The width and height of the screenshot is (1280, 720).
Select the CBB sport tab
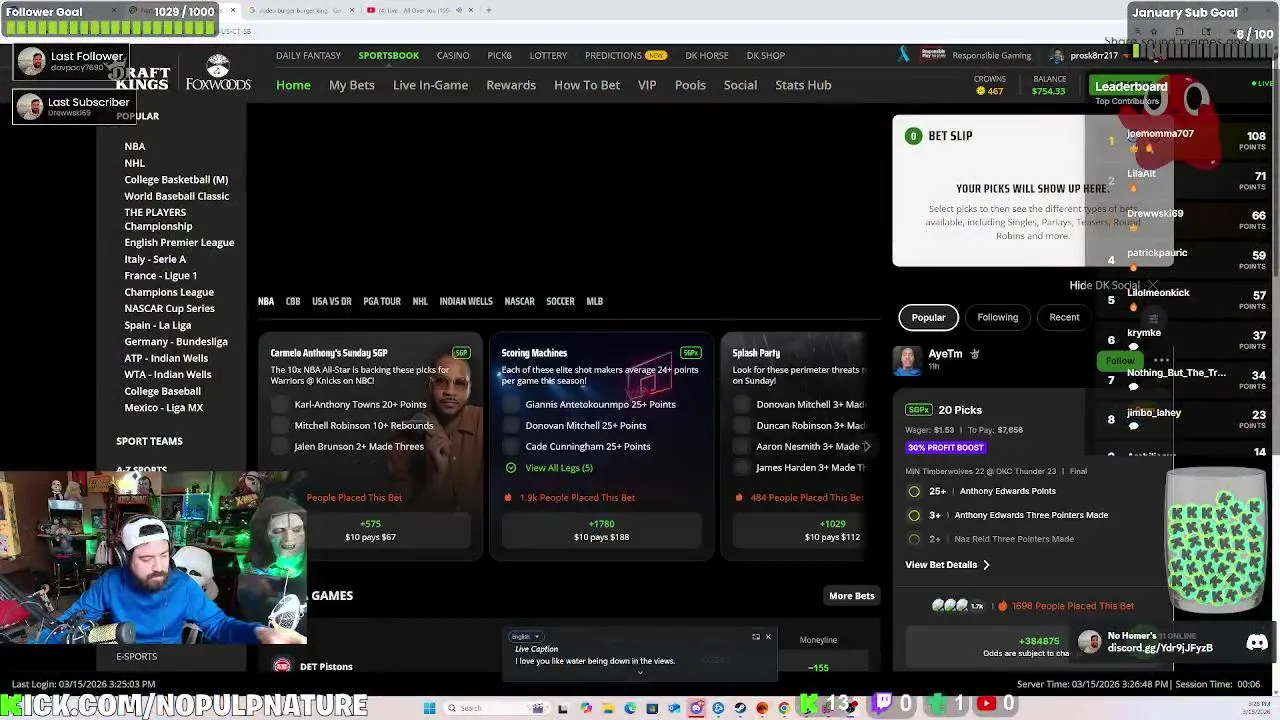(293, 301)
